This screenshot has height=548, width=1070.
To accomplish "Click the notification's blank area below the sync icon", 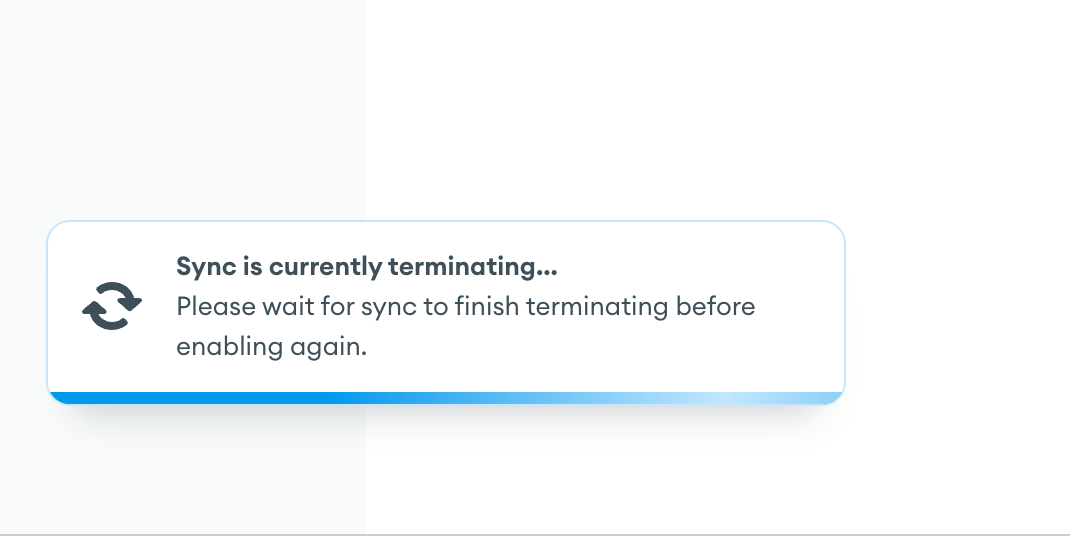I will (x=112, y=365).
